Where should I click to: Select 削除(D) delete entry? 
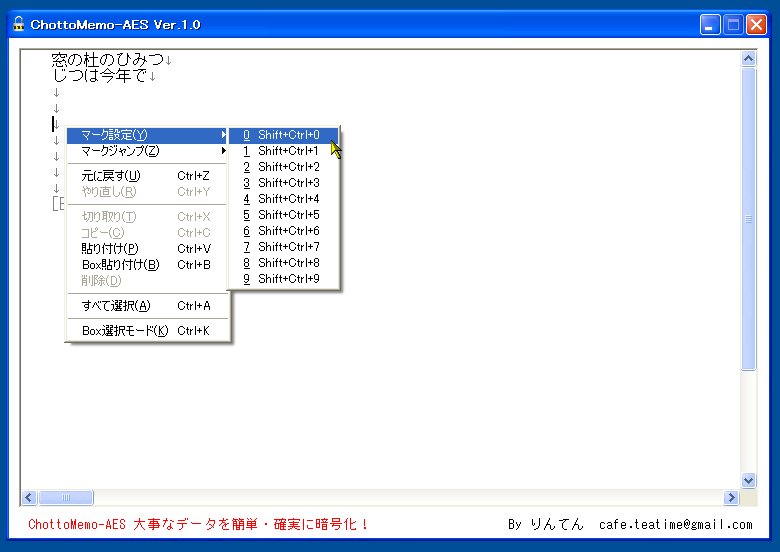click(147, 280)
